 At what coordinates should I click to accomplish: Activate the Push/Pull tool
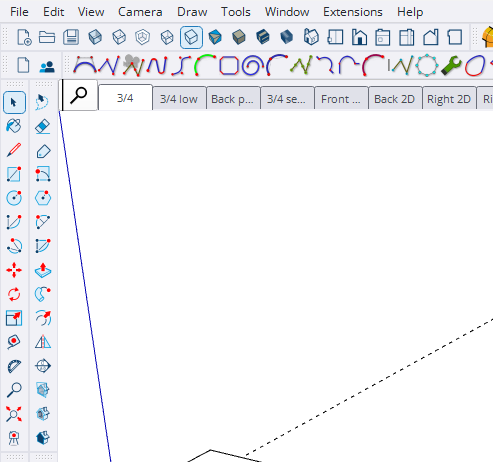click(43, 270)
